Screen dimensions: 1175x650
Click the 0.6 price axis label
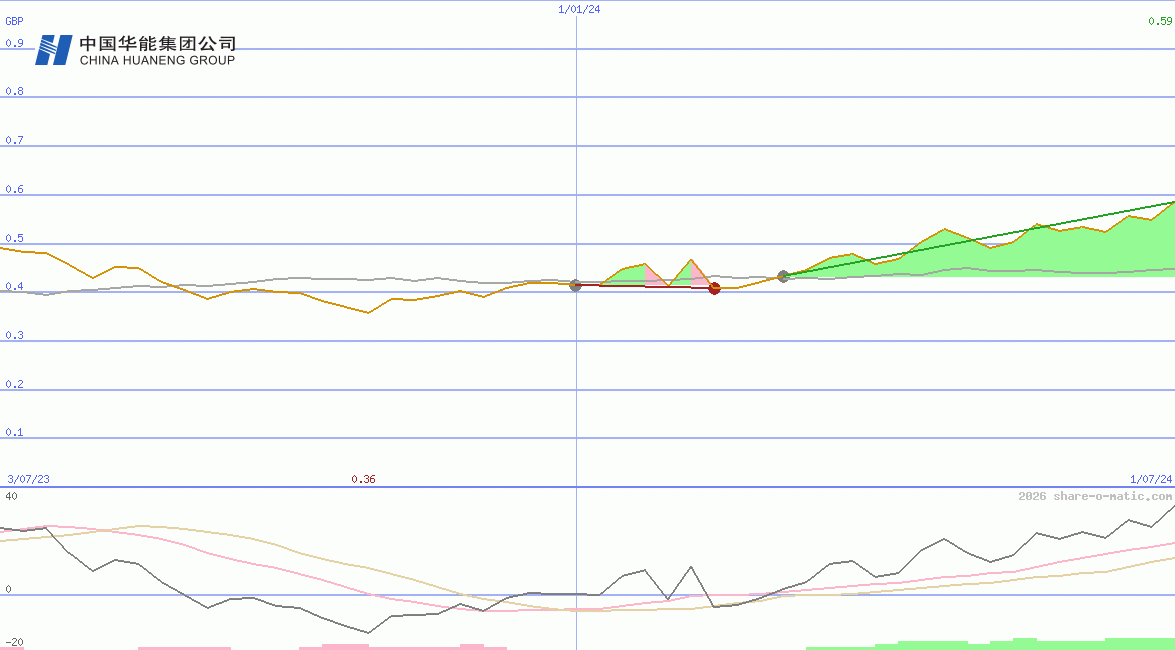click(14, 189)
